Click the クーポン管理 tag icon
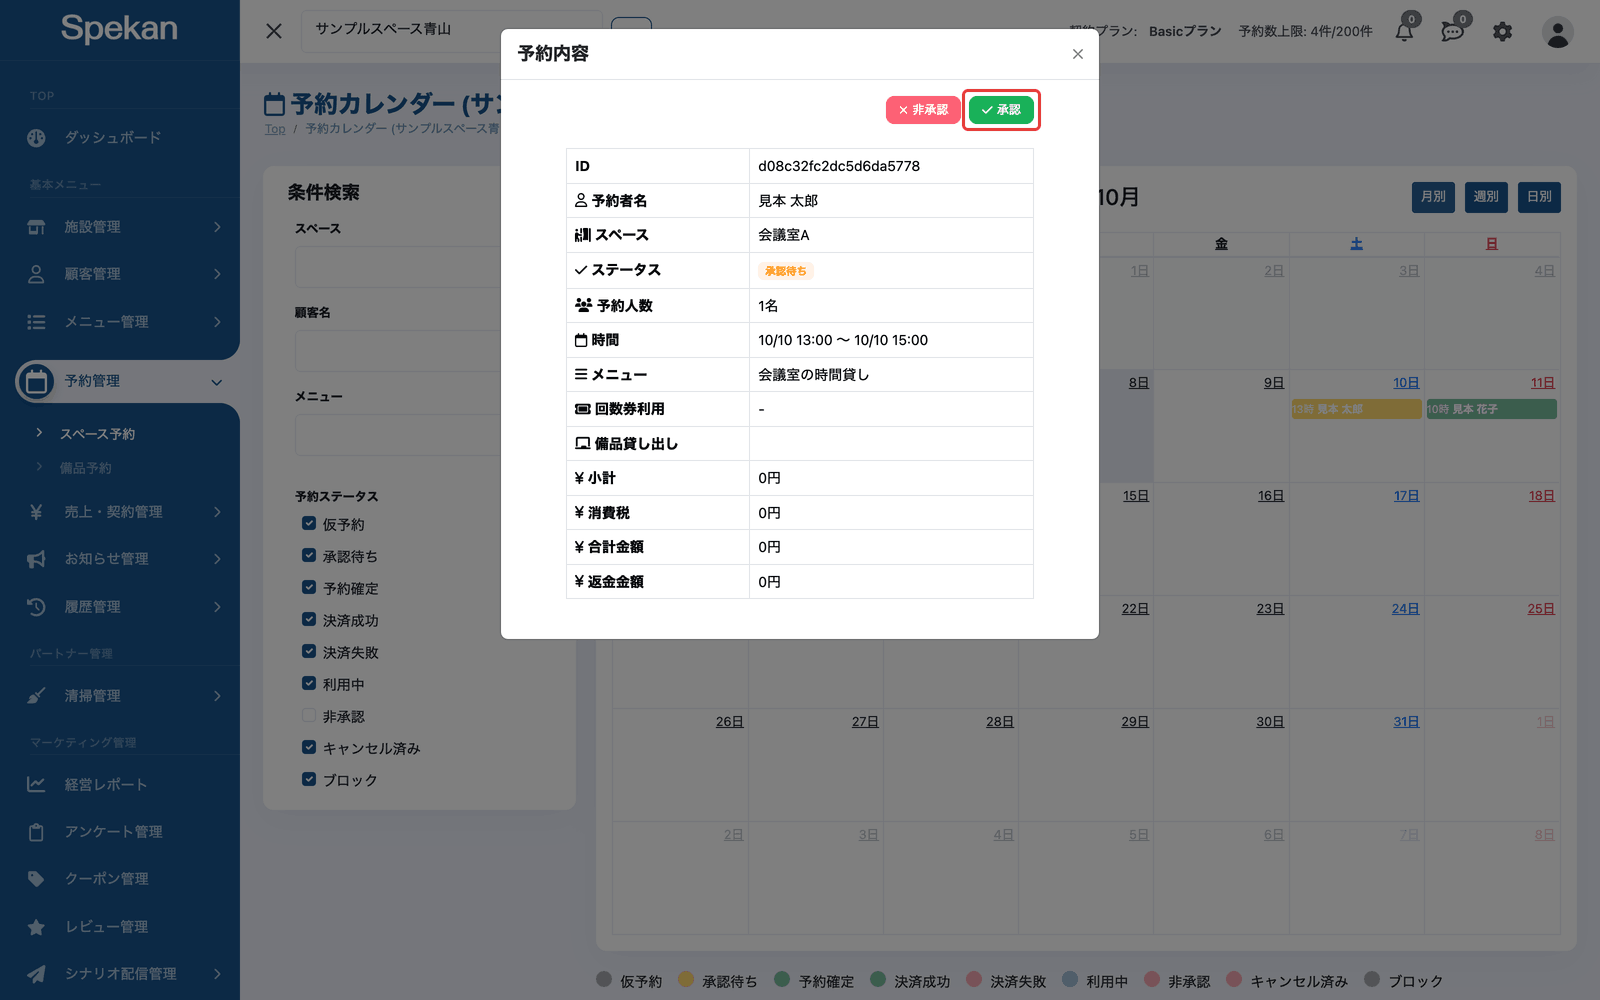This screenshot has width=1600, height=1000. tap(36, 879)
